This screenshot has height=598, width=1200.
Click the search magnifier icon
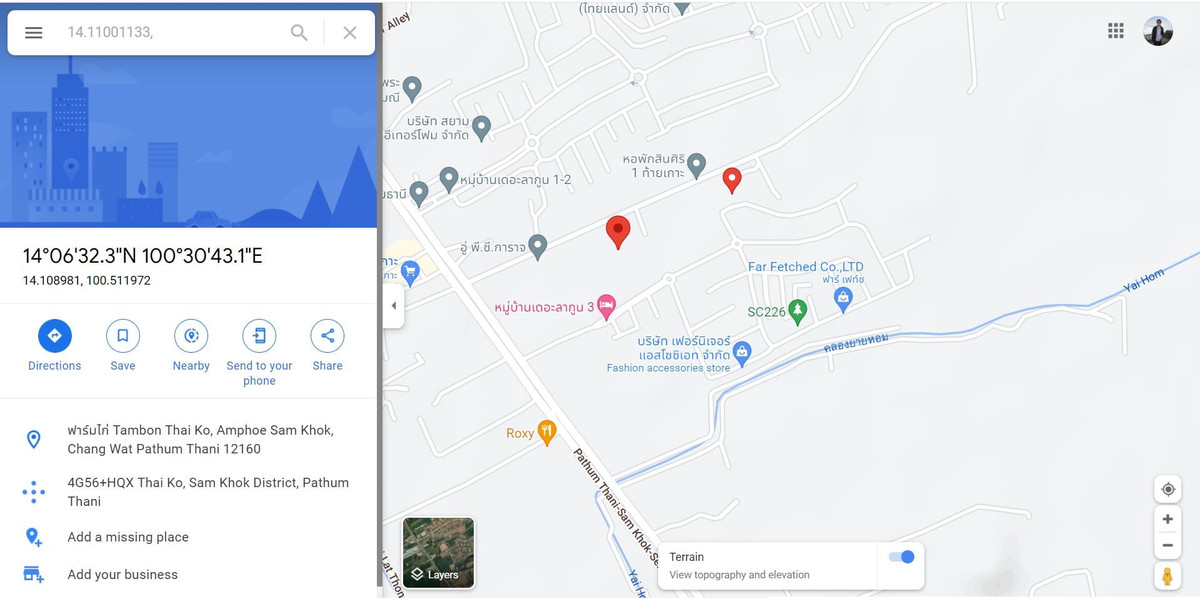[299, 33]
